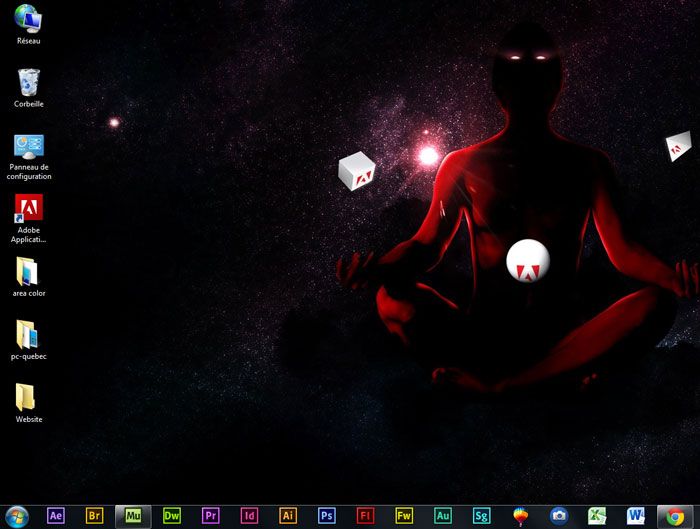
Task: Open Adobe InDesign taskbar icon
Action: pyautogui.click(x=249, y=516)
